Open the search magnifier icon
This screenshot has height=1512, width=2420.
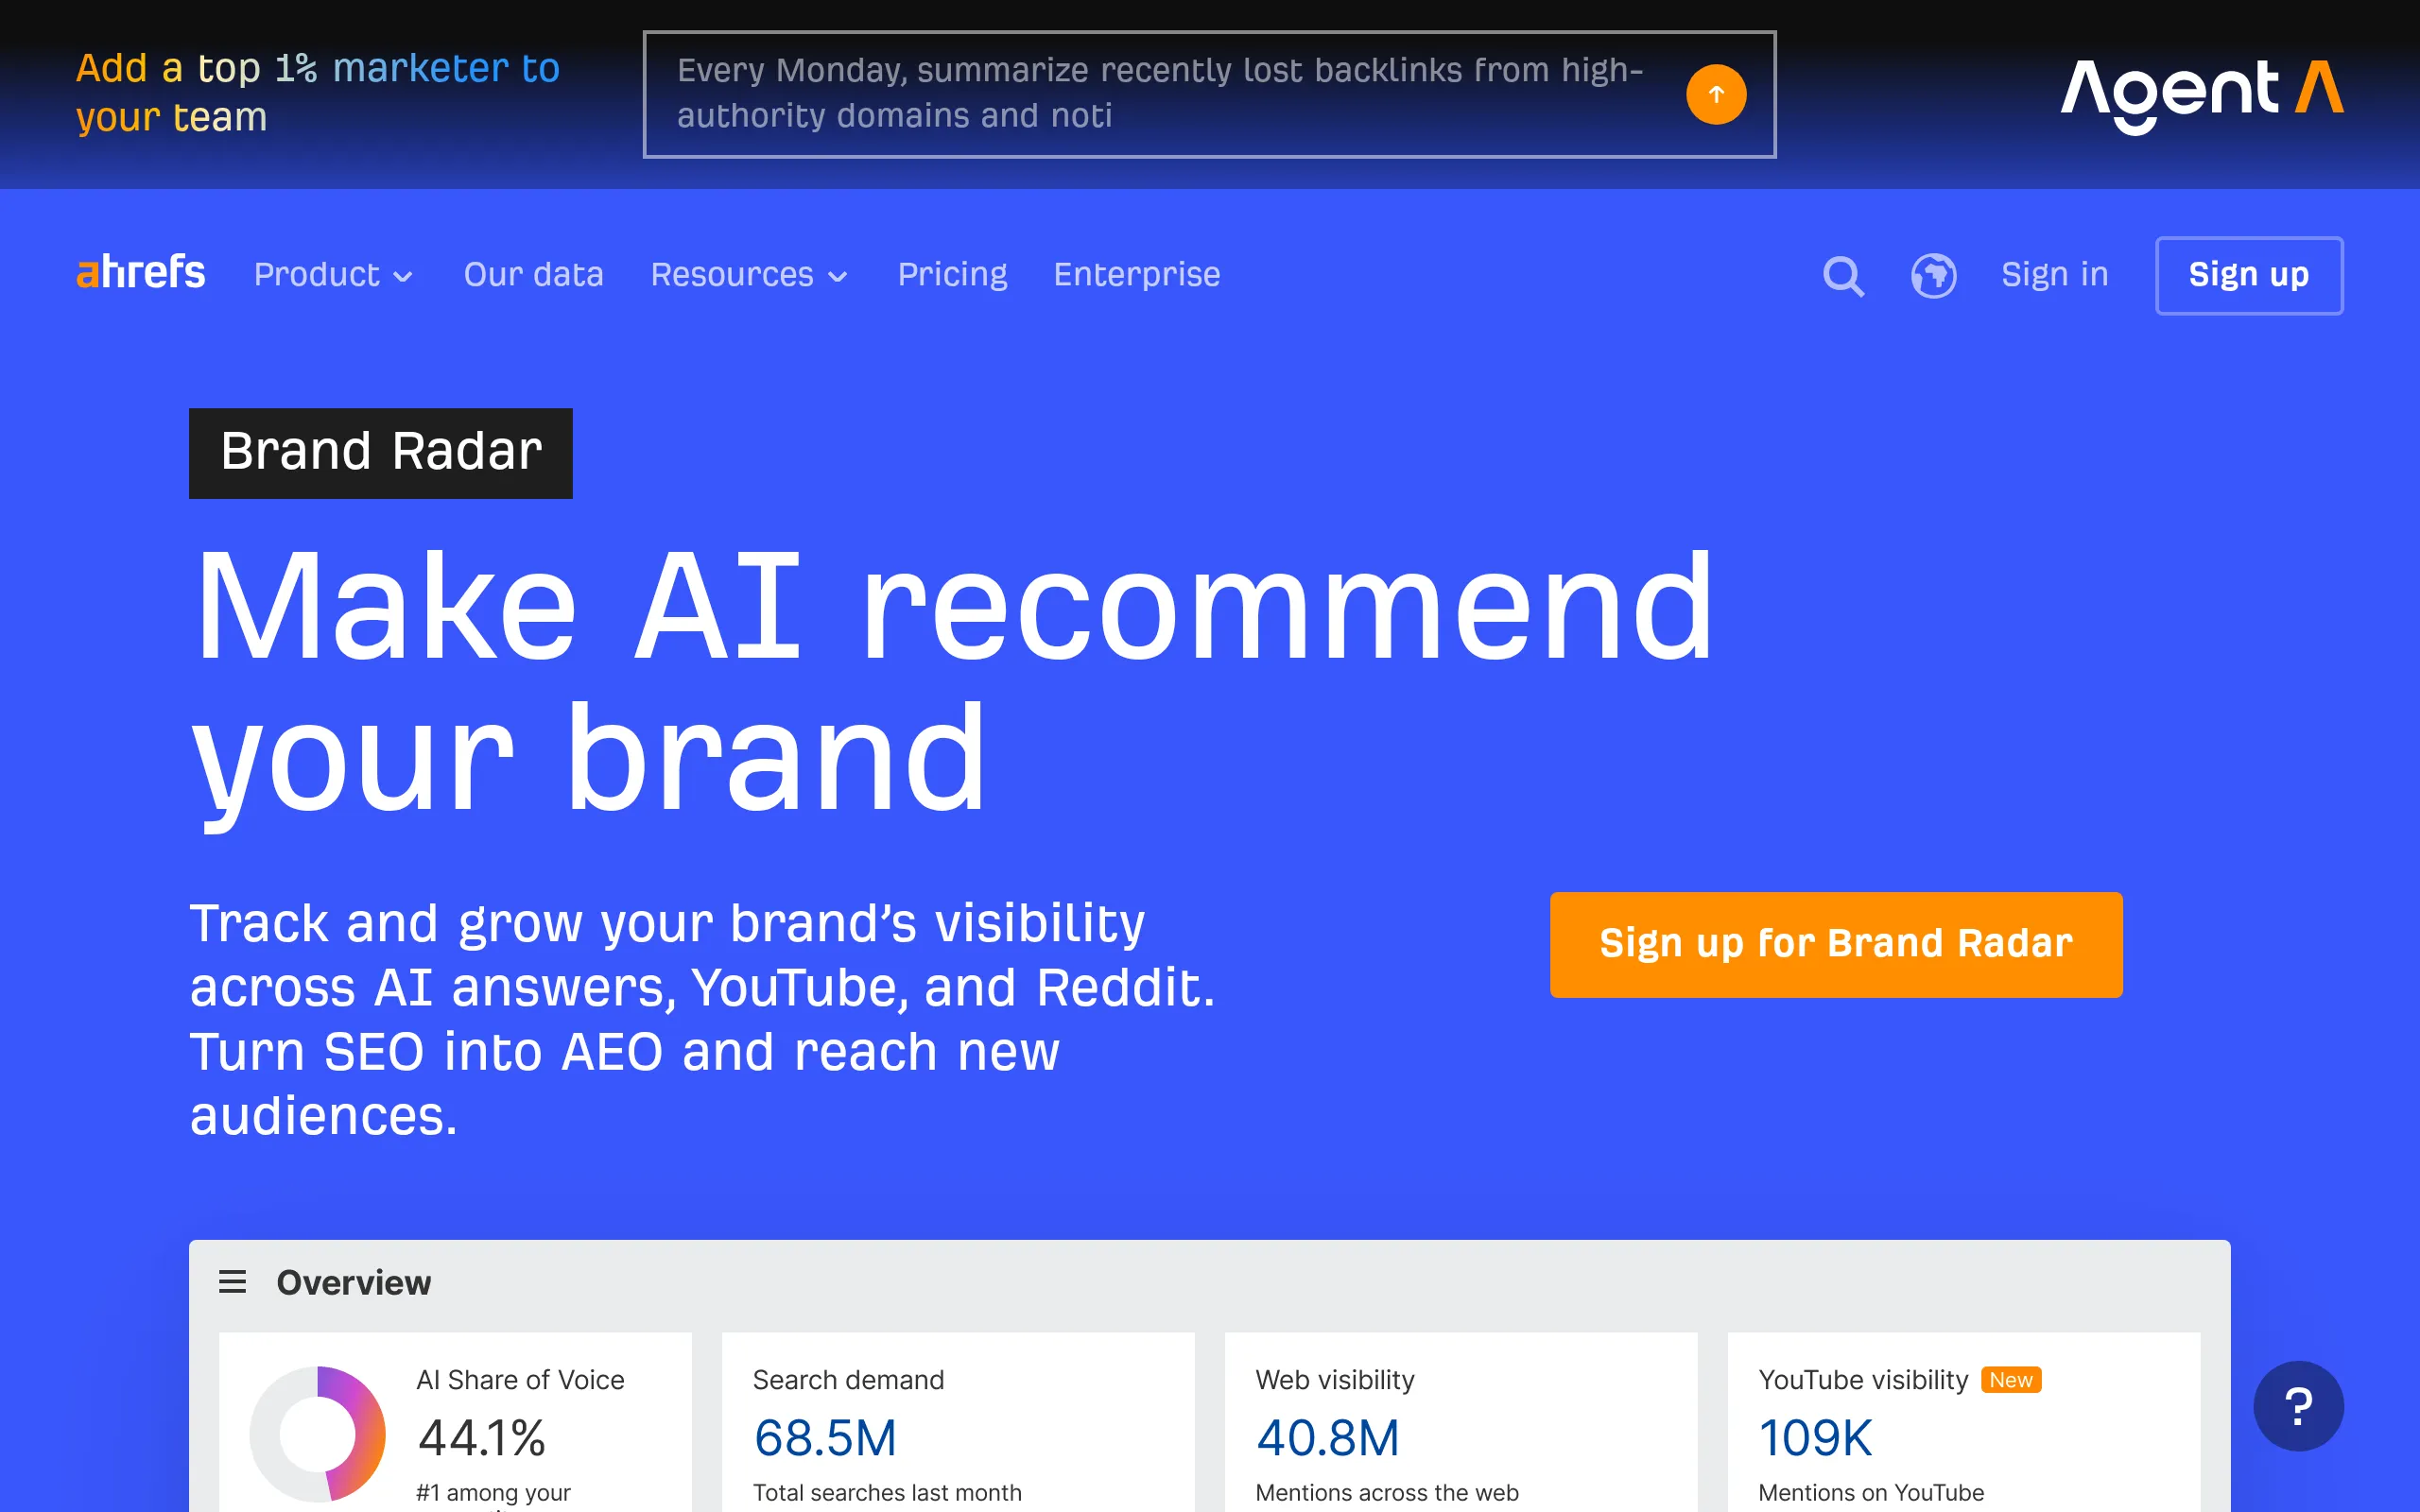(1843, 276)
